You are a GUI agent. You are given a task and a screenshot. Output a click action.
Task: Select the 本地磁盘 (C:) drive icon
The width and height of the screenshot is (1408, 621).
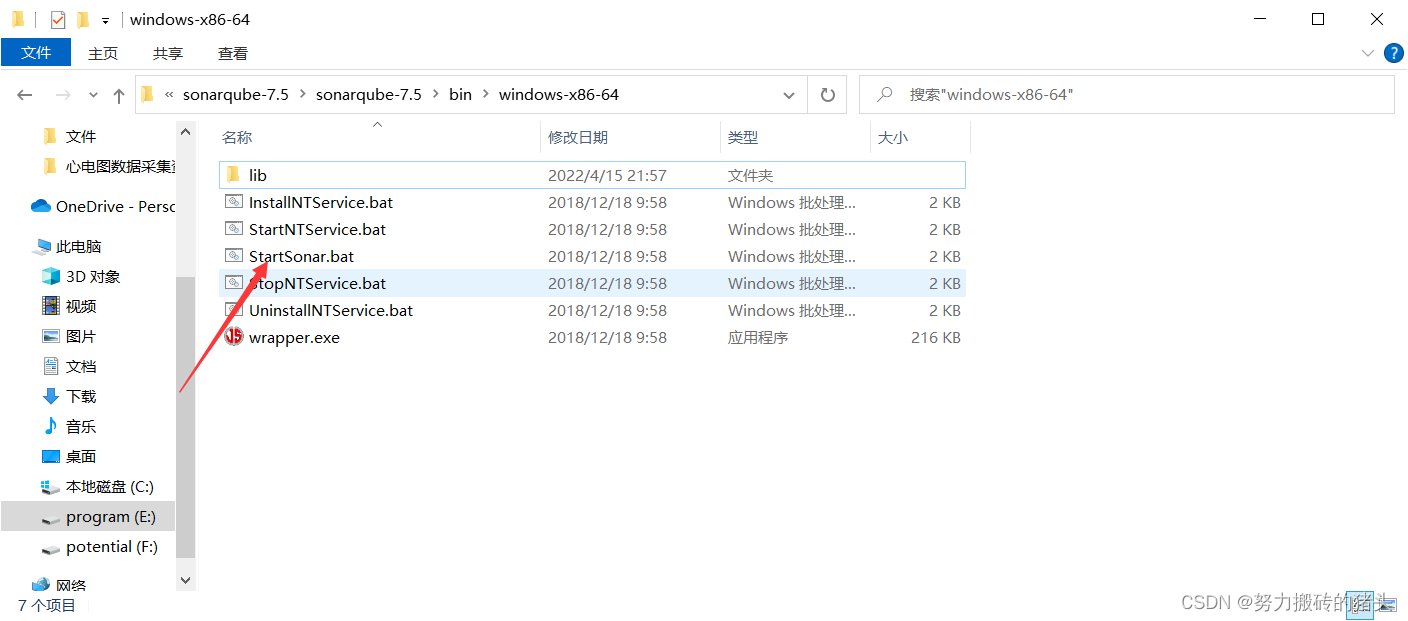(x=50, y=487)
